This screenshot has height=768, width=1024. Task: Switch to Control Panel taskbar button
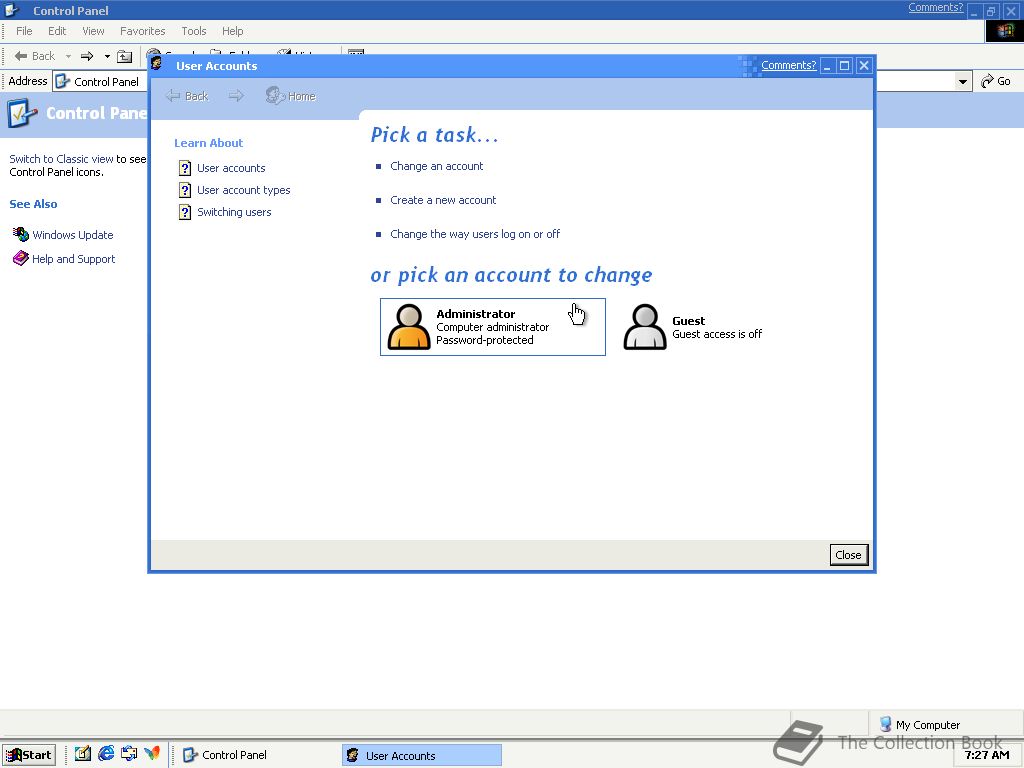pos(257,755)
